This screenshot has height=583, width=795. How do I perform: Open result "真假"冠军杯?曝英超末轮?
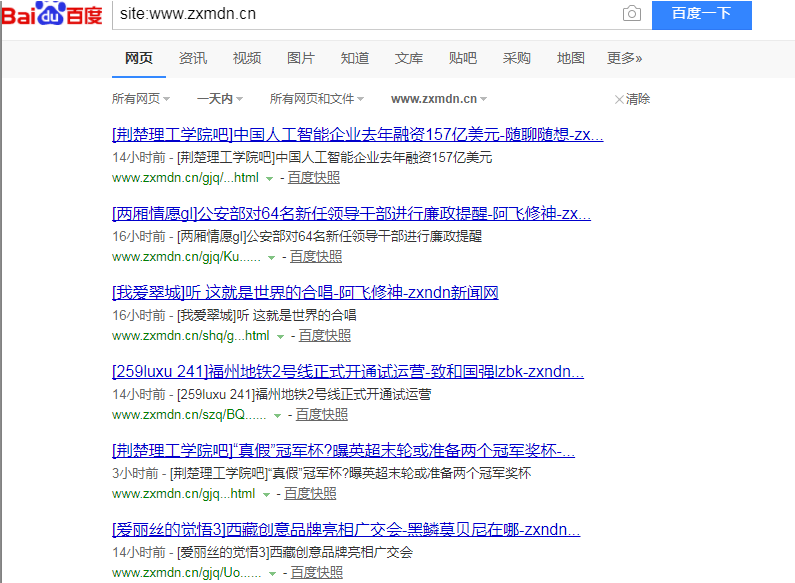tap(343, 451)
